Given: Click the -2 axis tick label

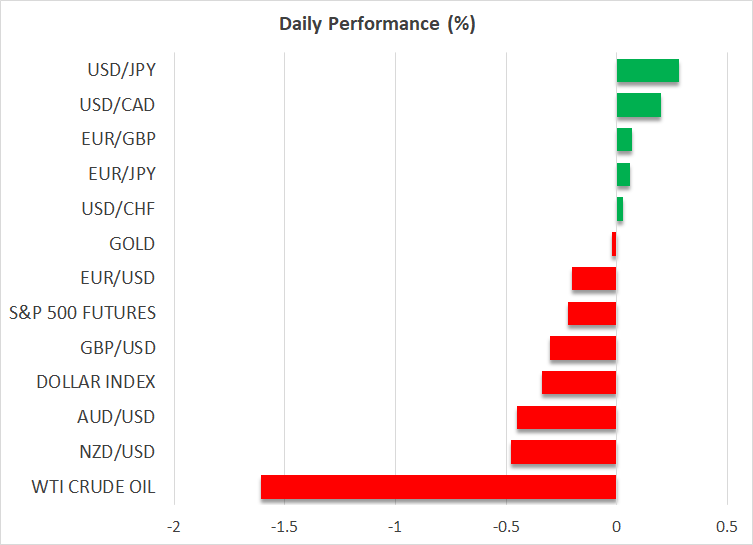Looking at the screenshot, I should point(173,526).
